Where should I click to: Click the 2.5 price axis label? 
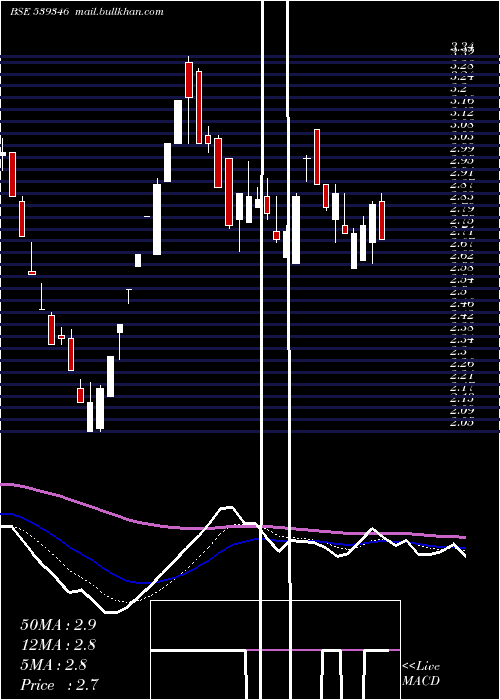tap(459, 292)
